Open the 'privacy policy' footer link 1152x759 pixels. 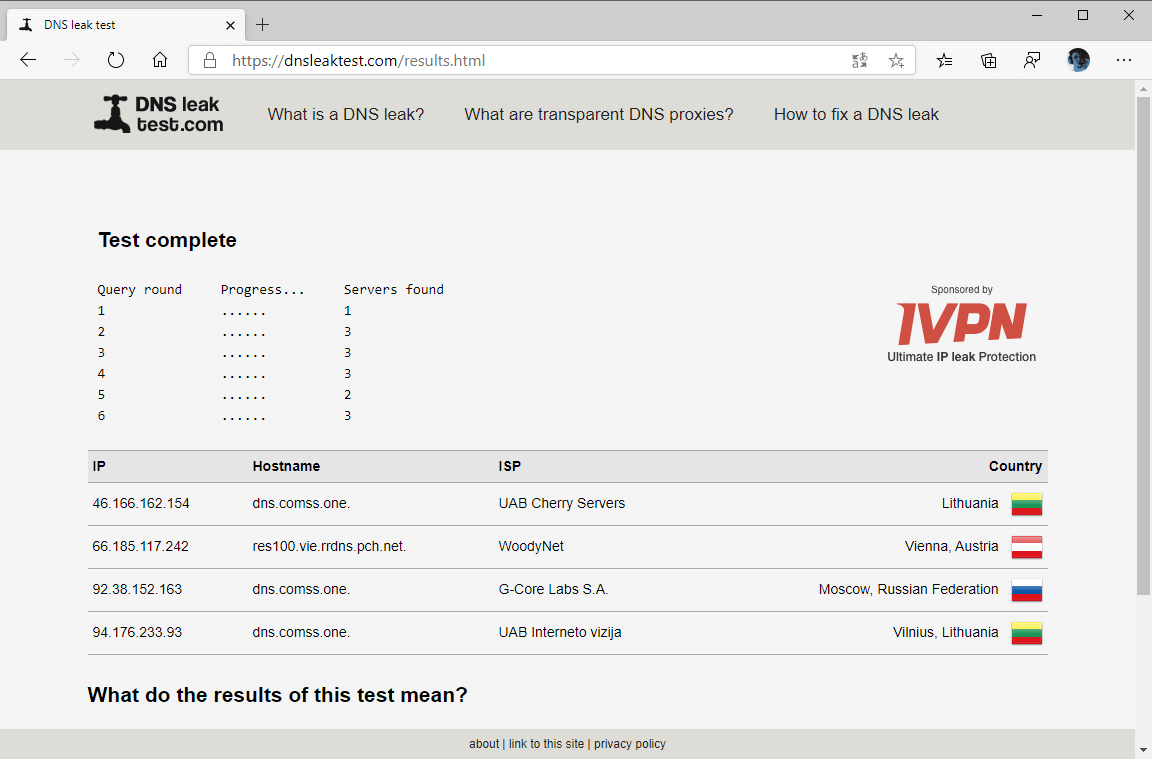(x=630, y=744)
